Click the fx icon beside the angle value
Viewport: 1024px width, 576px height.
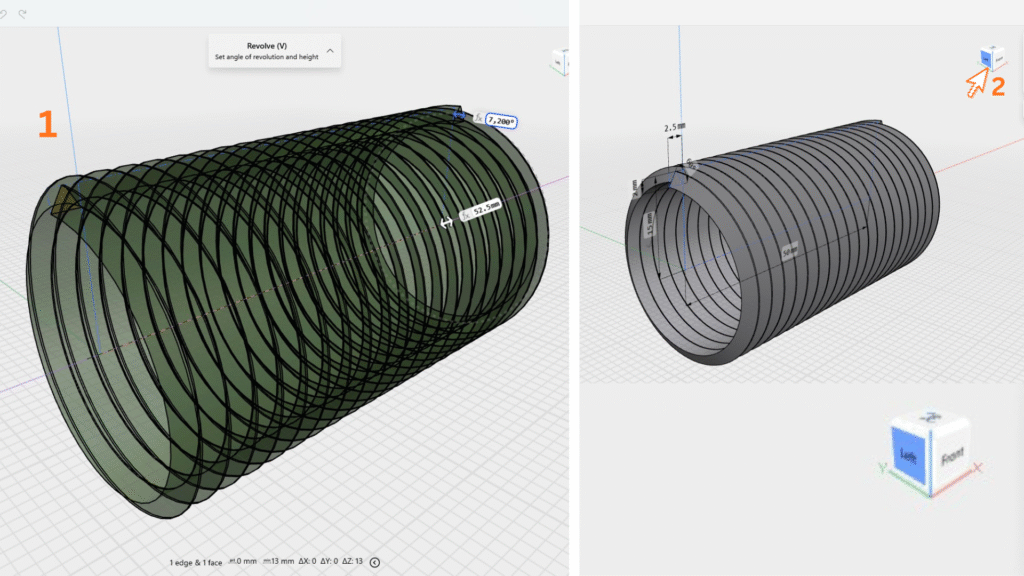pyautogui.click(x=479, y=119)
